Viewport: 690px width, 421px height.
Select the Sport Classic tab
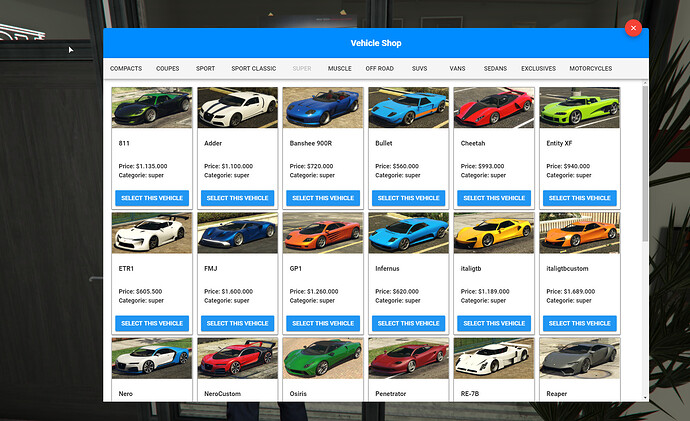[x=253, y=69]
